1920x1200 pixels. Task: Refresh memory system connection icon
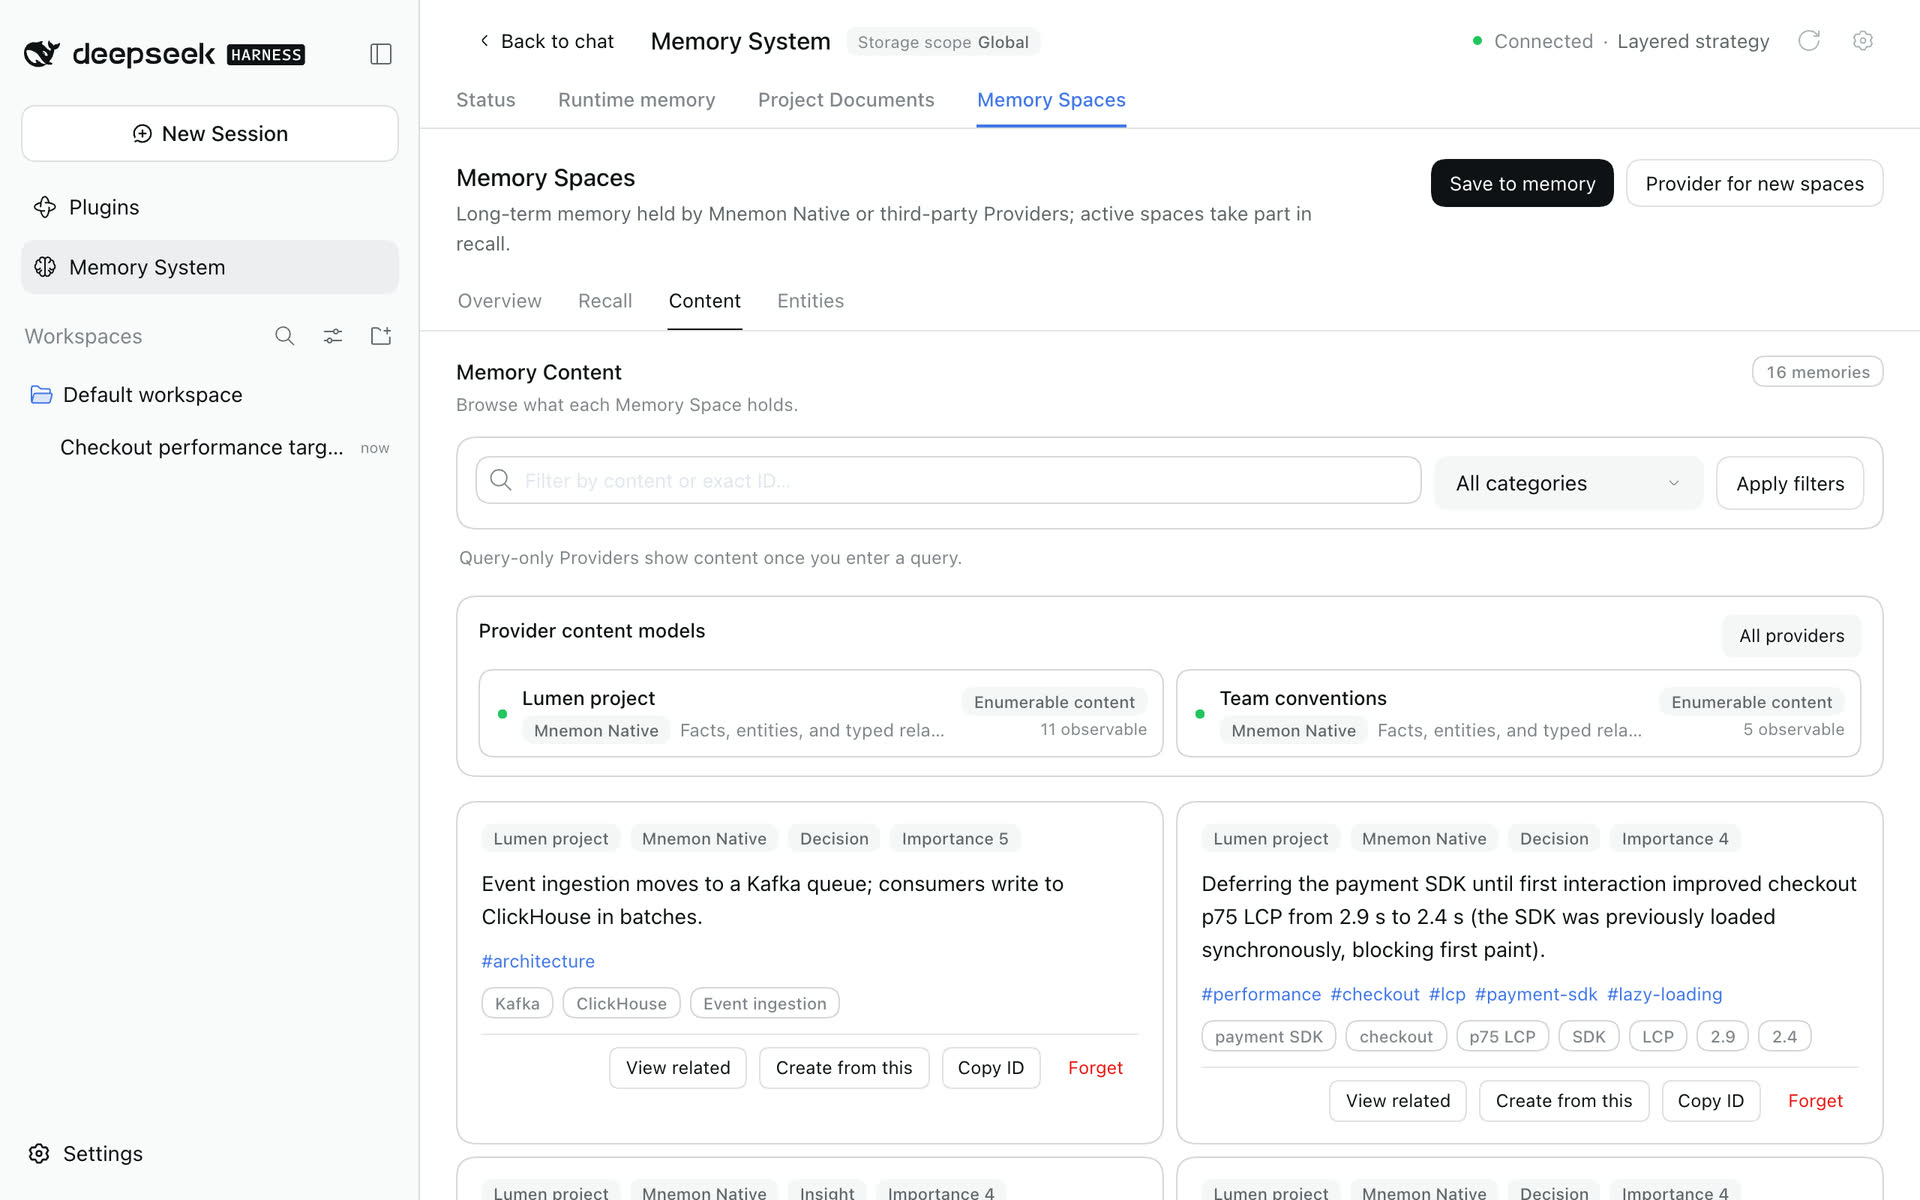pyautogui.click(x=1809, y=41)
